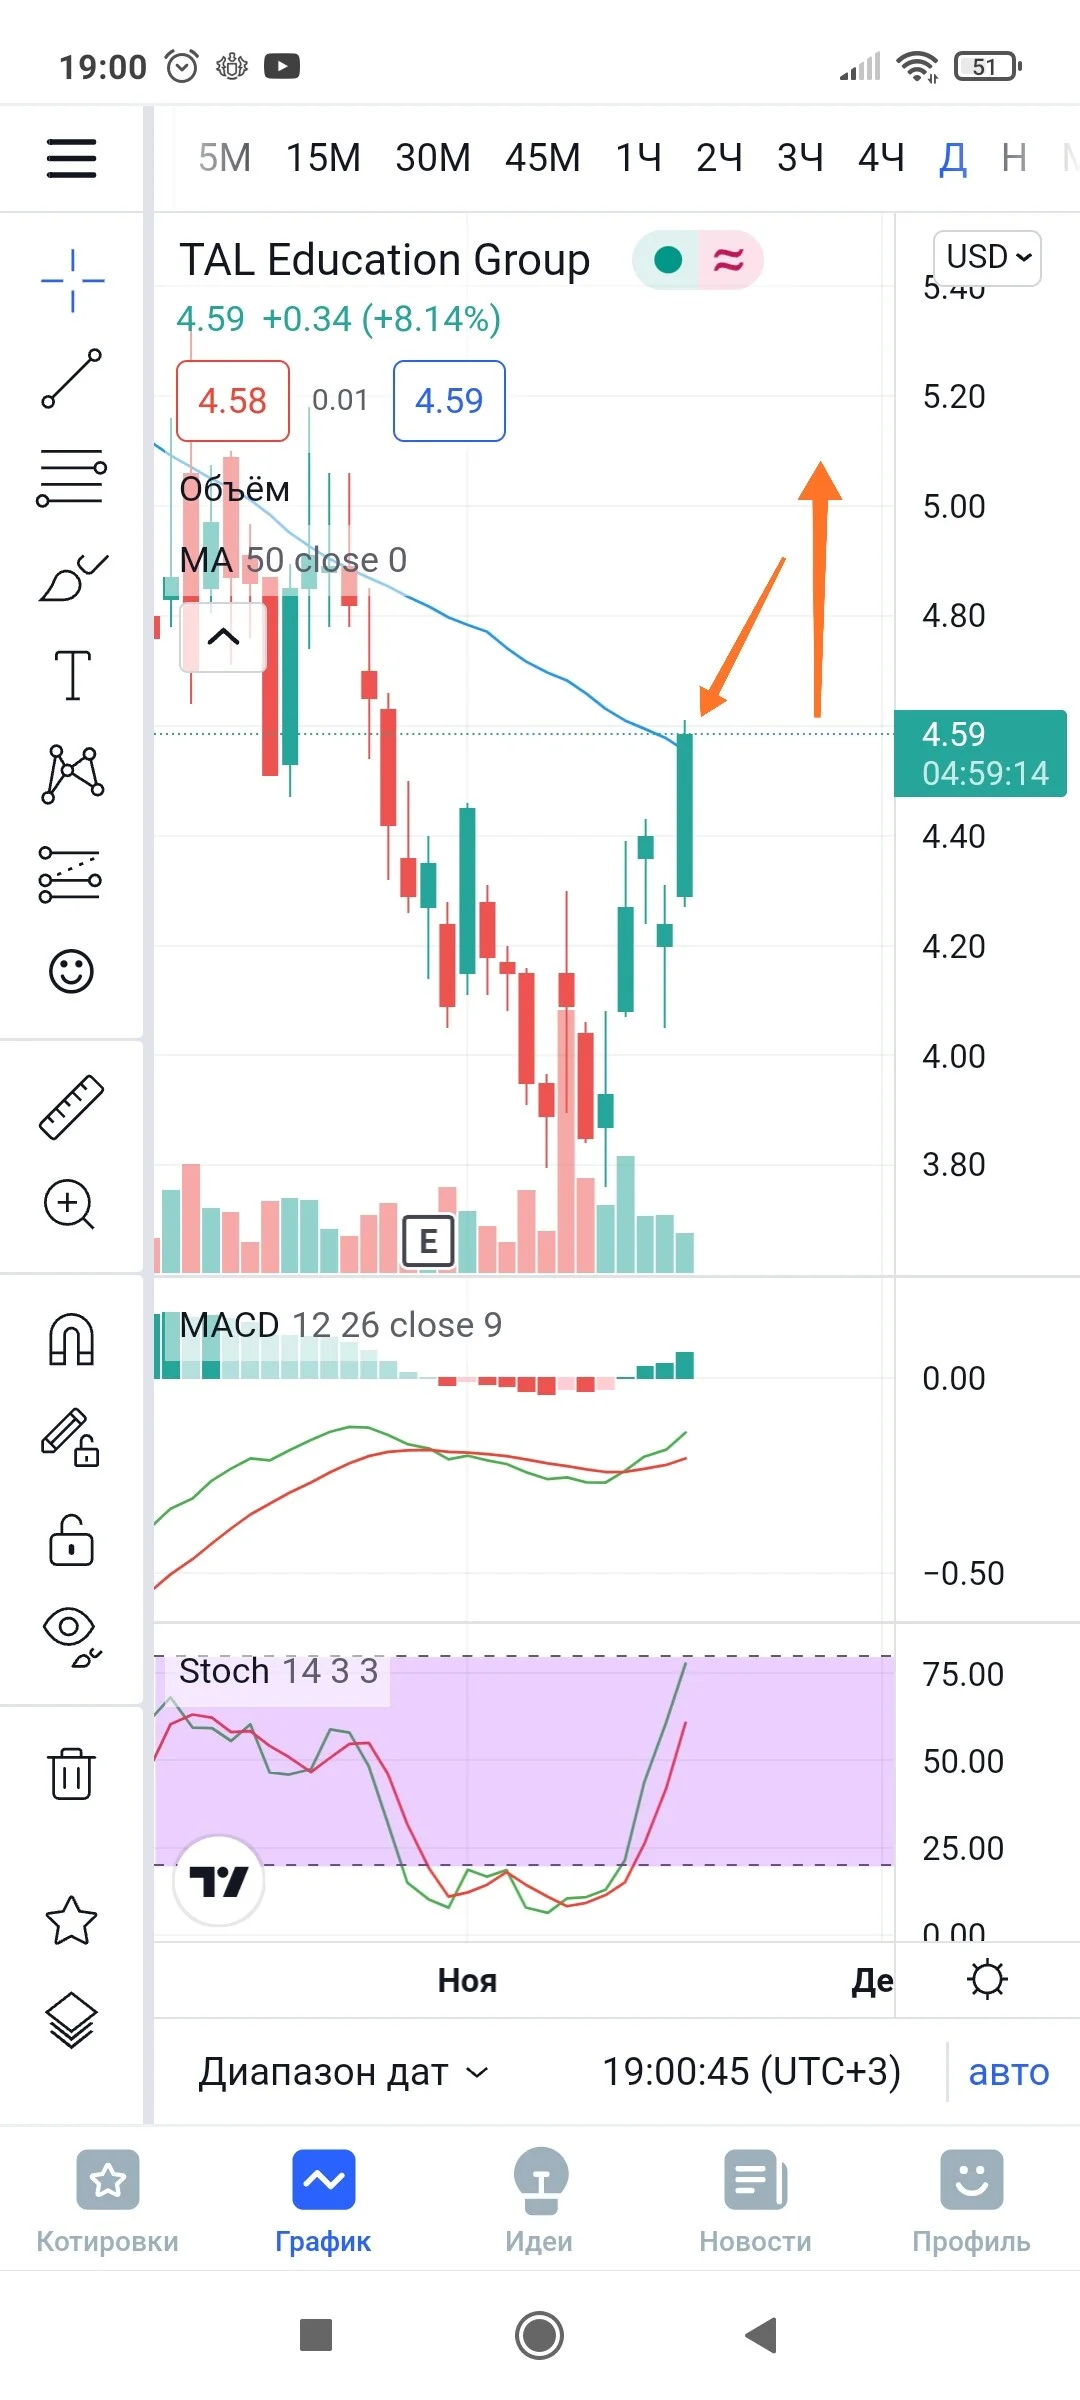1080x2400 pixels.
Task: Open the USD currency dropdown
Action: (x=987, y=257)
